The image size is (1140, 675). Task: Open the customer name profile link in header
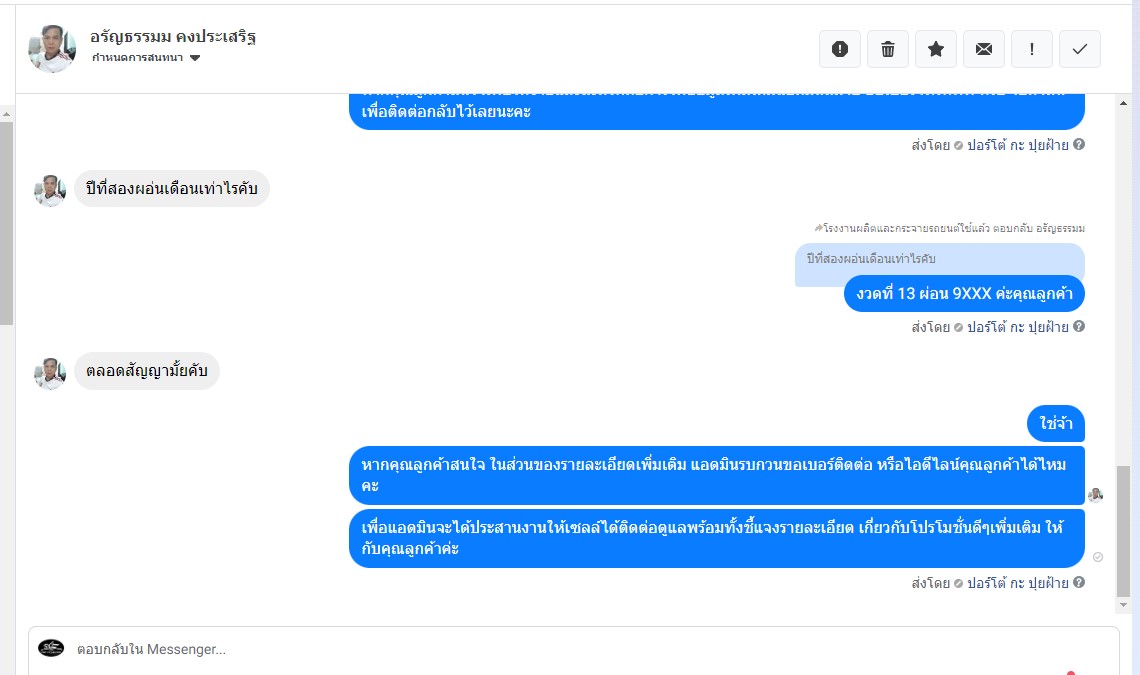[x=173, y=37]
